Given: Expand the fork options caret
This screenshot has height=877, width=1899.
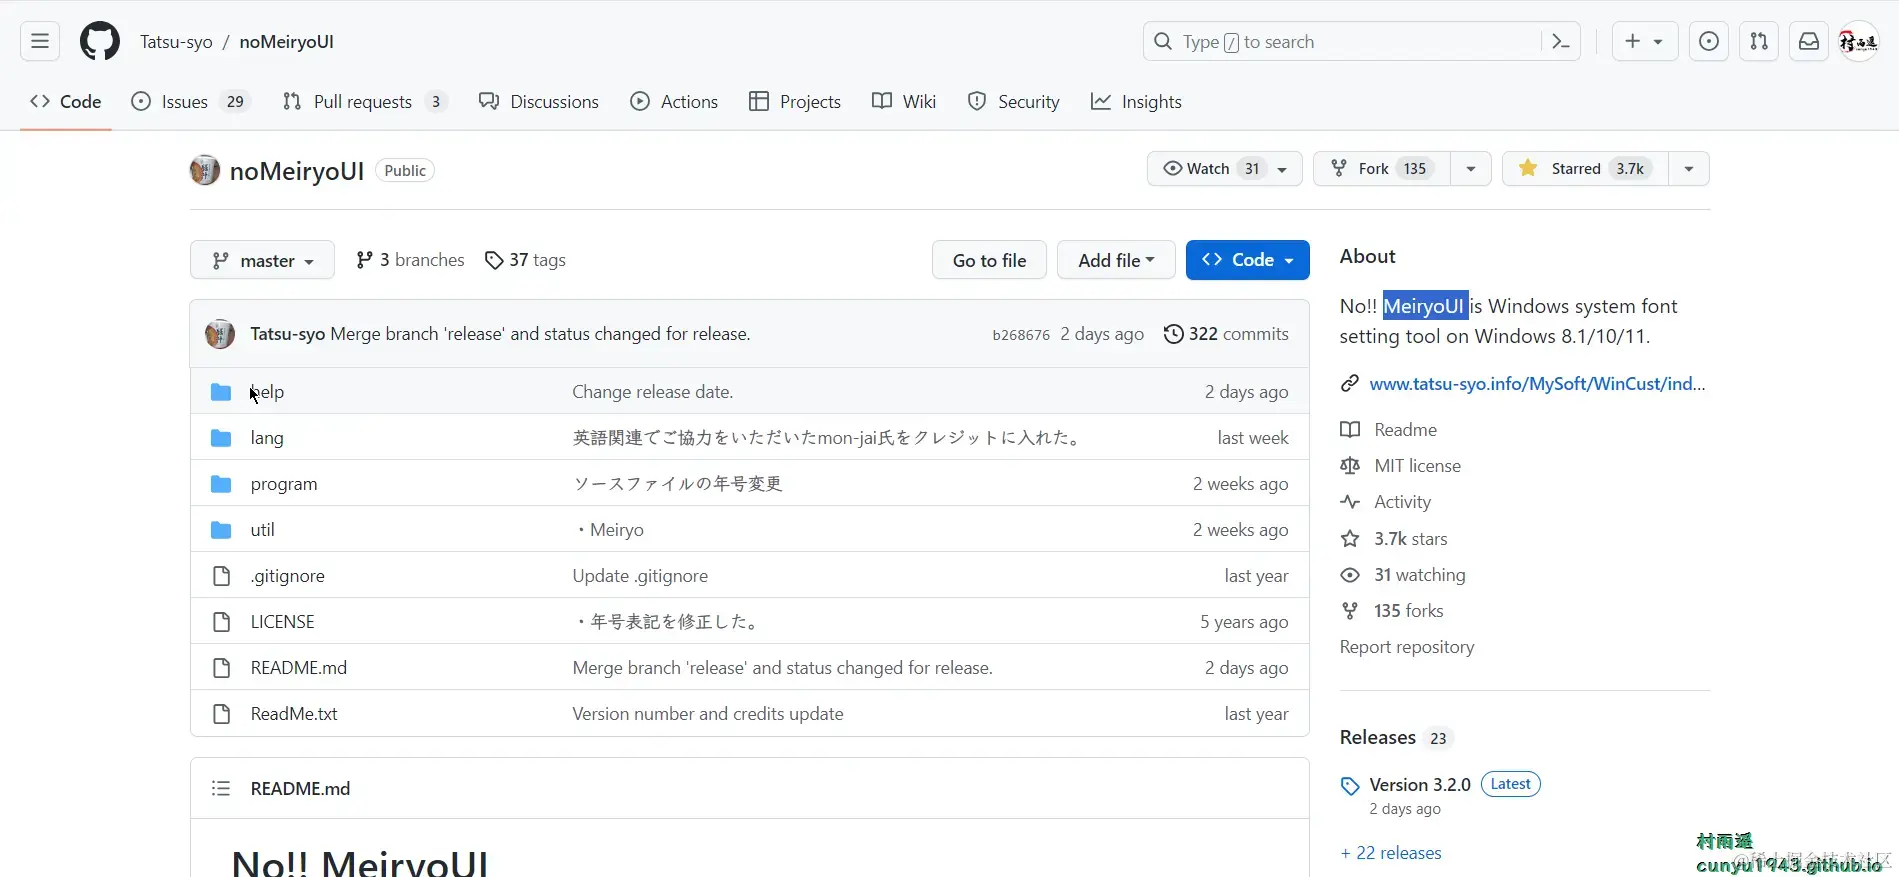Looking at the screenshot, I should point(1470,169).
